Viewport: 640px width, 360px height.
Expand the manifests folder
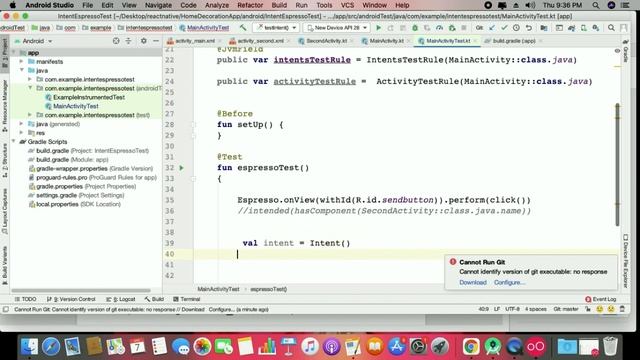click(x=22, y=61)
